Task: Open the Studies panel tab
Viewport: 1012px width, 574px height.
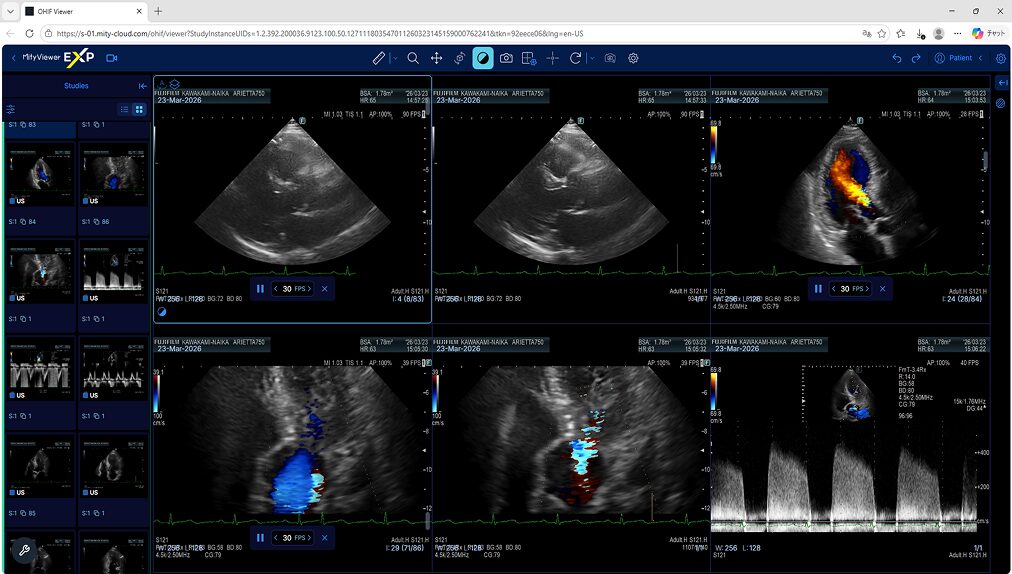Action: (76, 86)
